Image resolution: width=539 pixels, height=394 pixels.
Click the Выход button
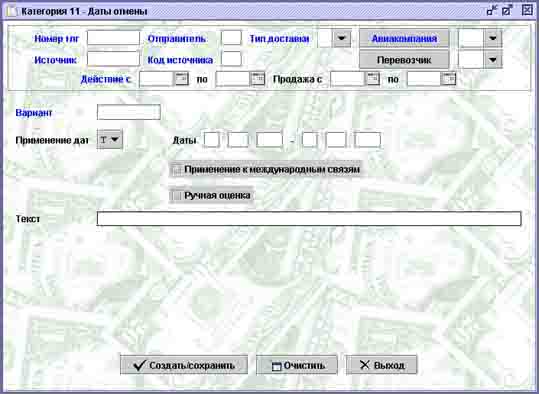(x=382, y=365)
